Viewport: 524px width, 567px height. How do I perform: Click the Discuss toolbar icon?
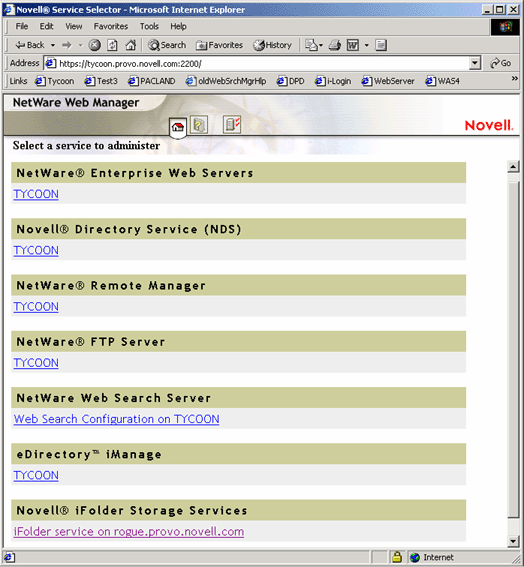(381, 45)
